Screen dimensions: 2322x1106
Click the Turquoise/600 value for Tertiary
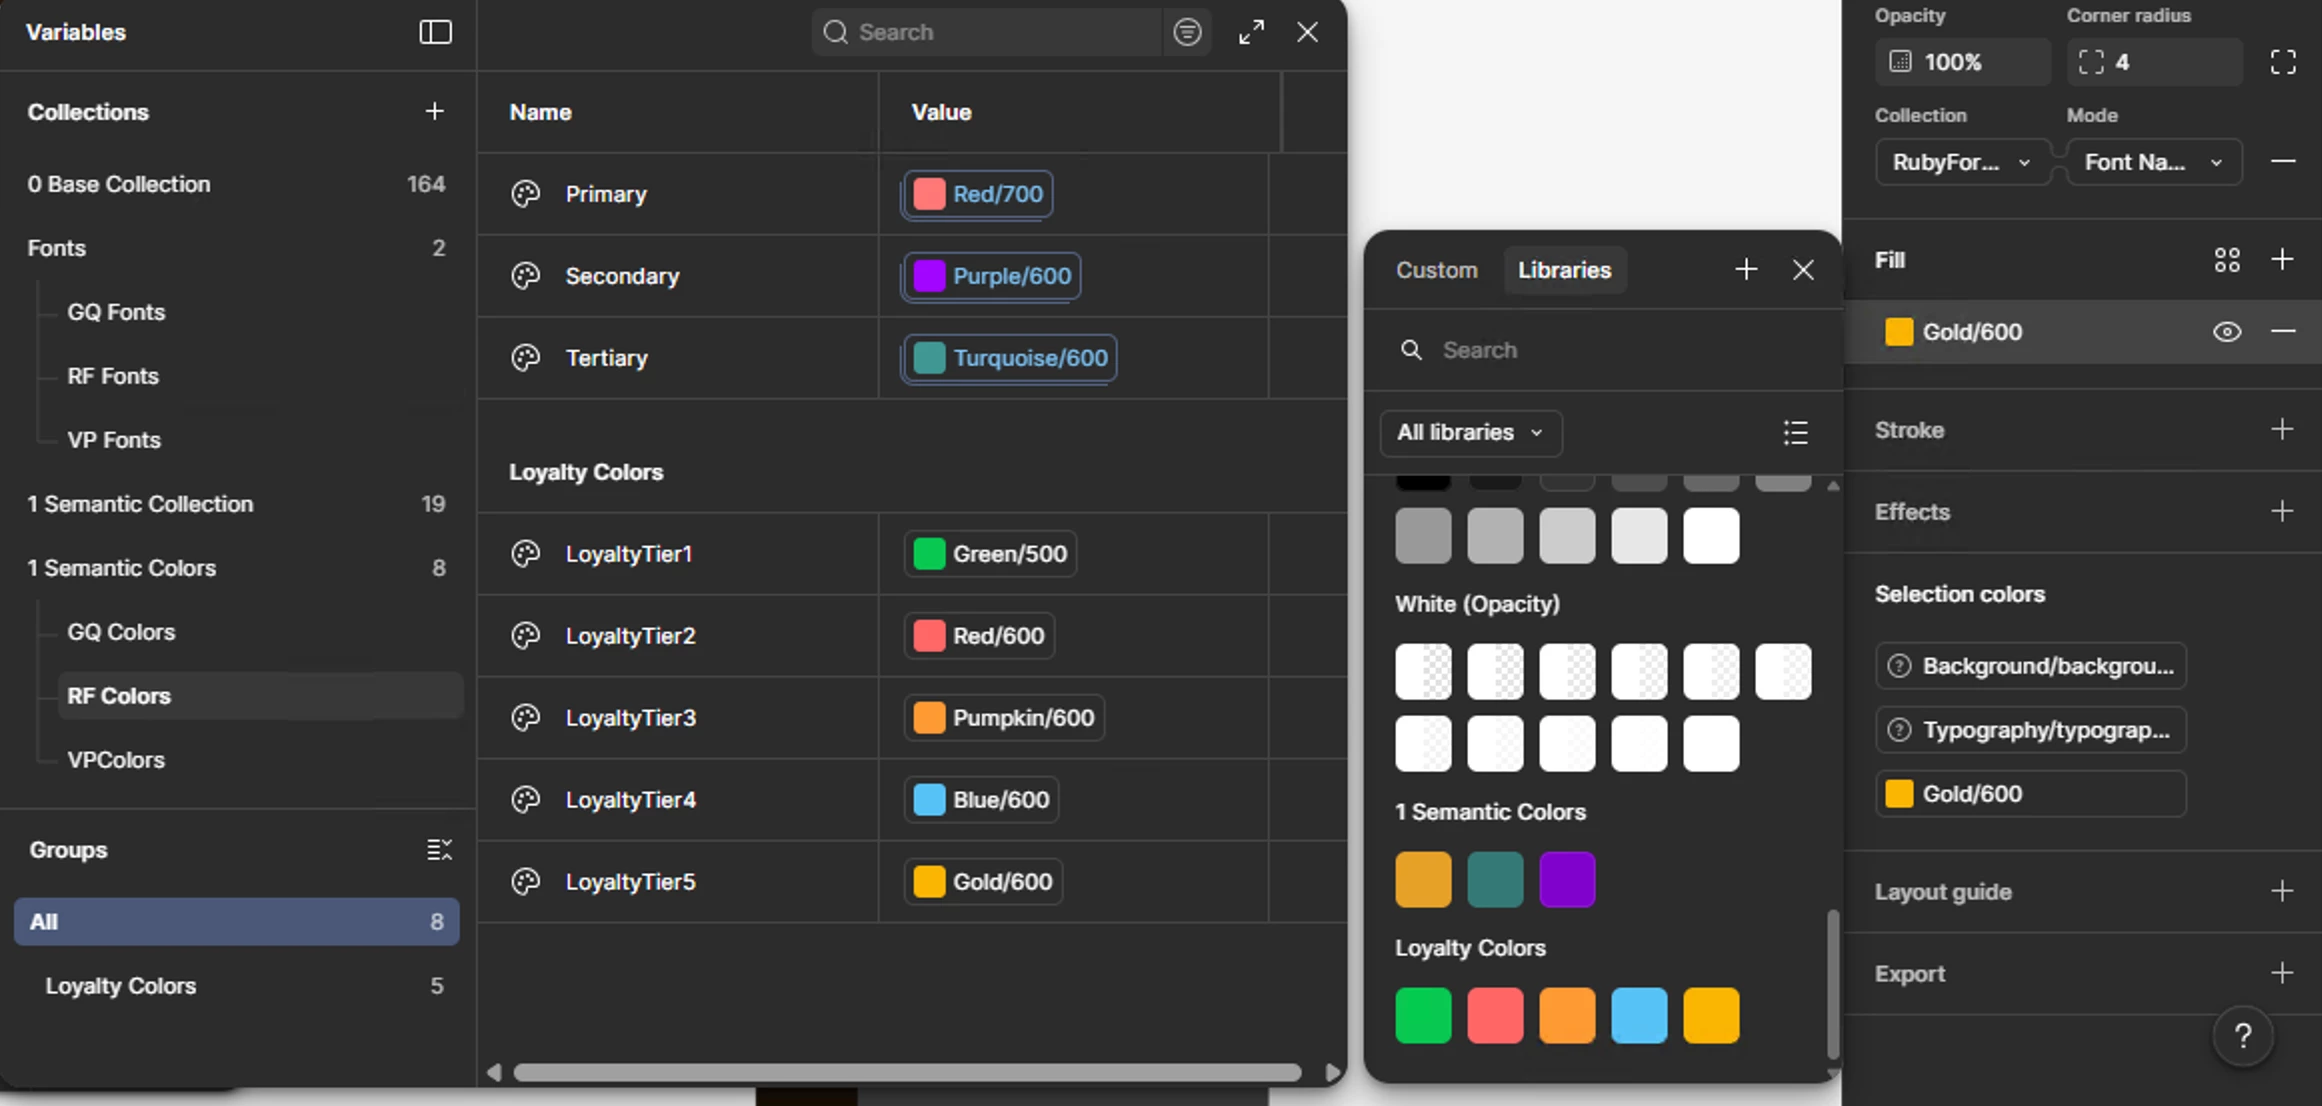click(1010, 358)
